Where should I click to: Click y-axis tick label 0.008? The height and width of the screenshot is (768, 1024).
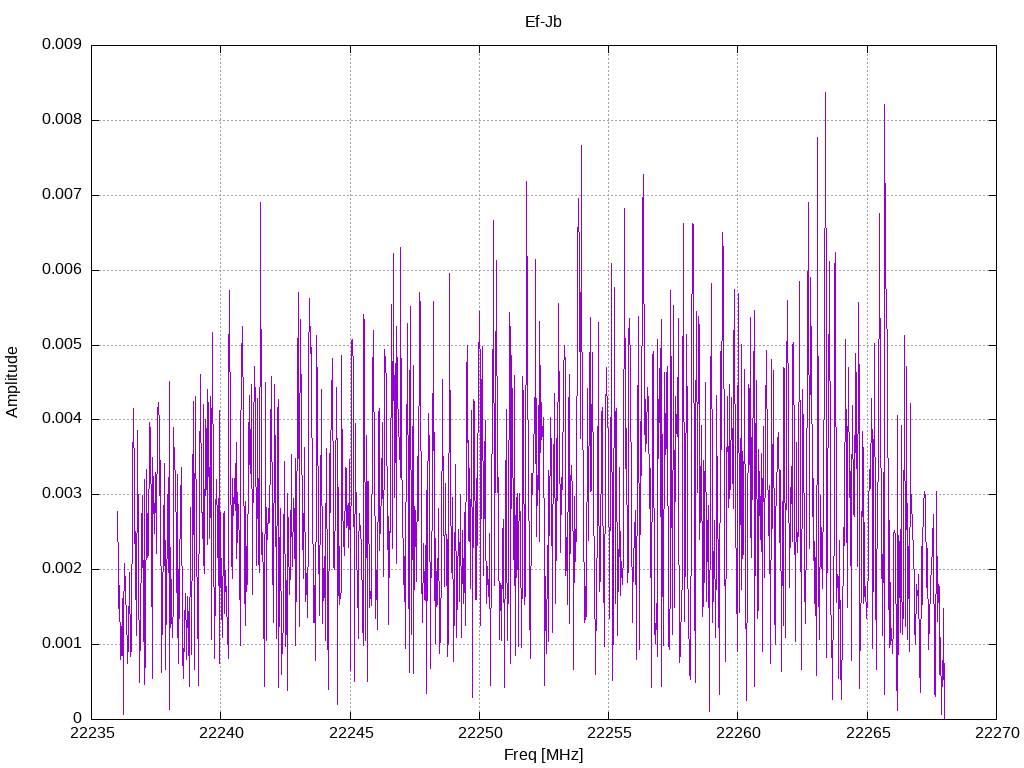point(62,120)
